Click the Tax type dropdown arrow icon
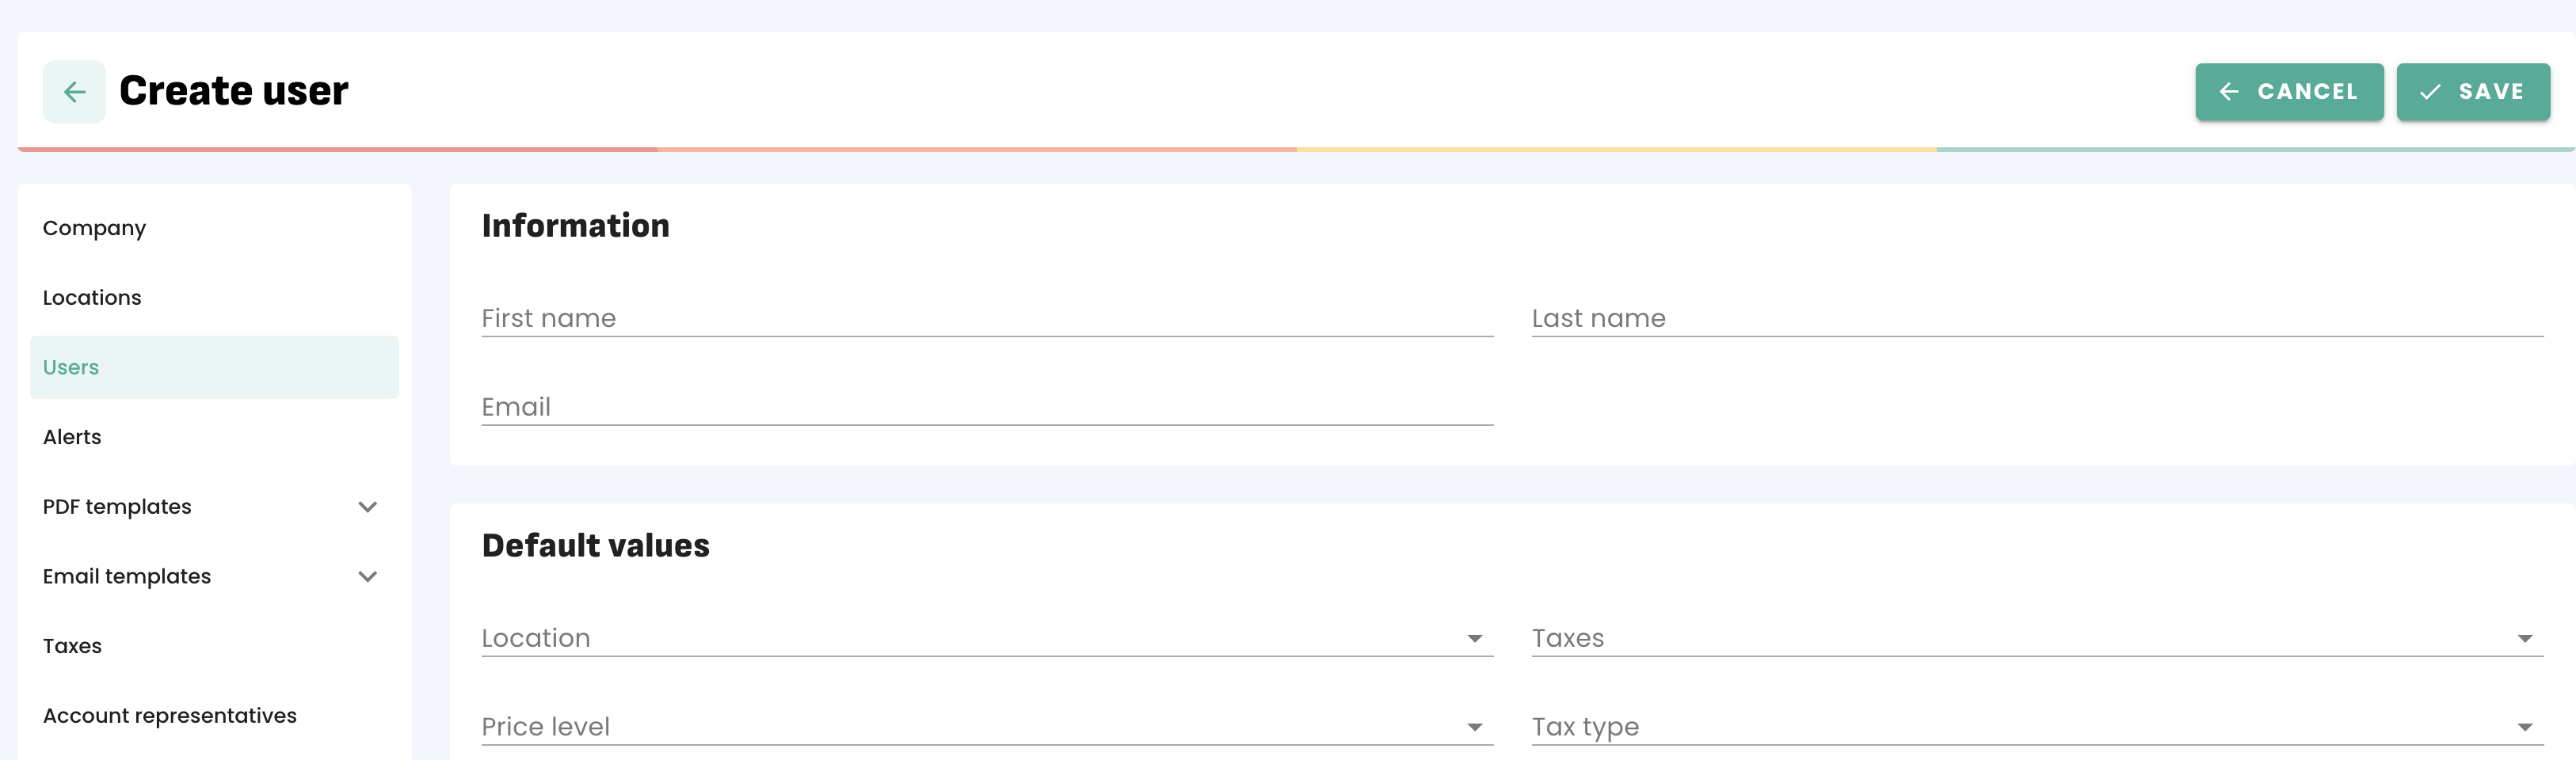Image resolution: width=2576 pixels, height=760 pixels. tap(2524, 728)
